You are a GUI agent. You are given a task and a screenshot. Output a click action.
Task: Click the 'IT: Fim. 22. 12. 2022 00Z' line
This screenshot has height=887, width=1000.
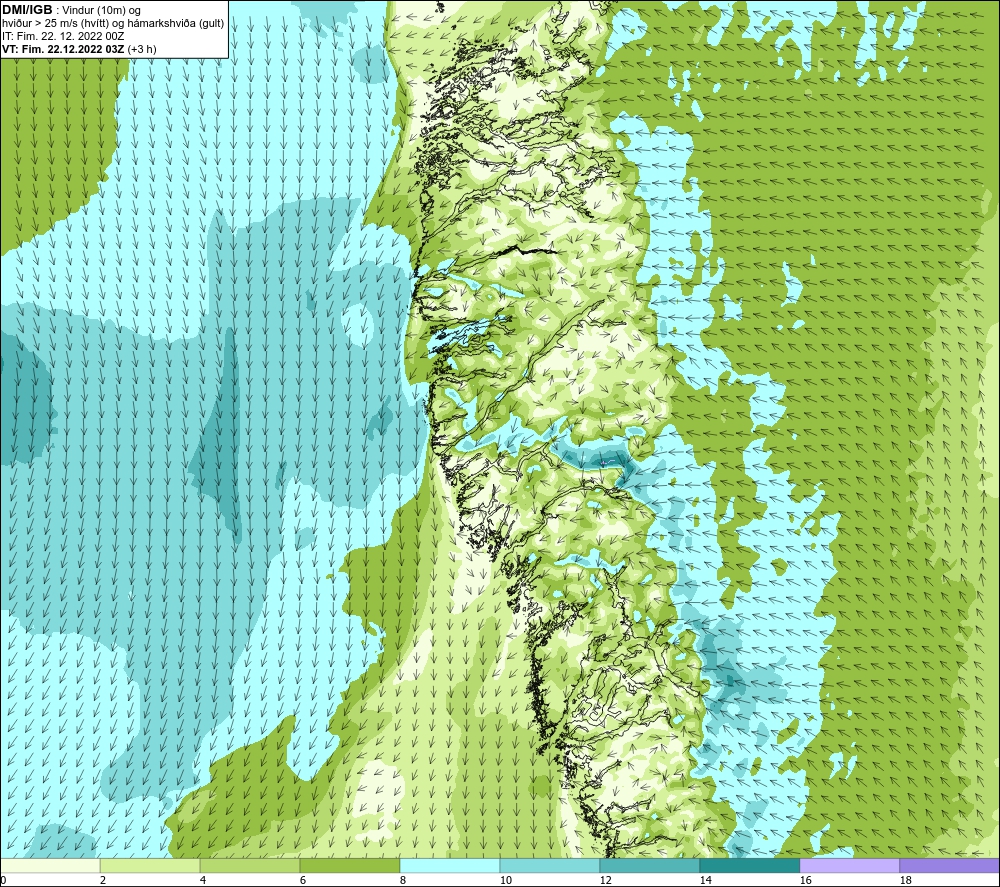63,36
